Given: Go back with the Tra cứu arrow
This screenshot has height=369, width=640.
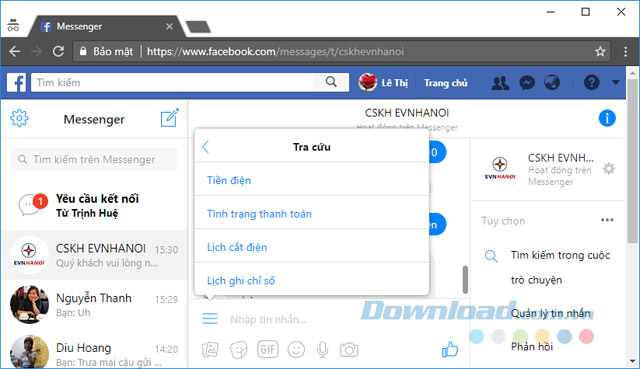Looking at the screenshot, I should coord(206,147).
